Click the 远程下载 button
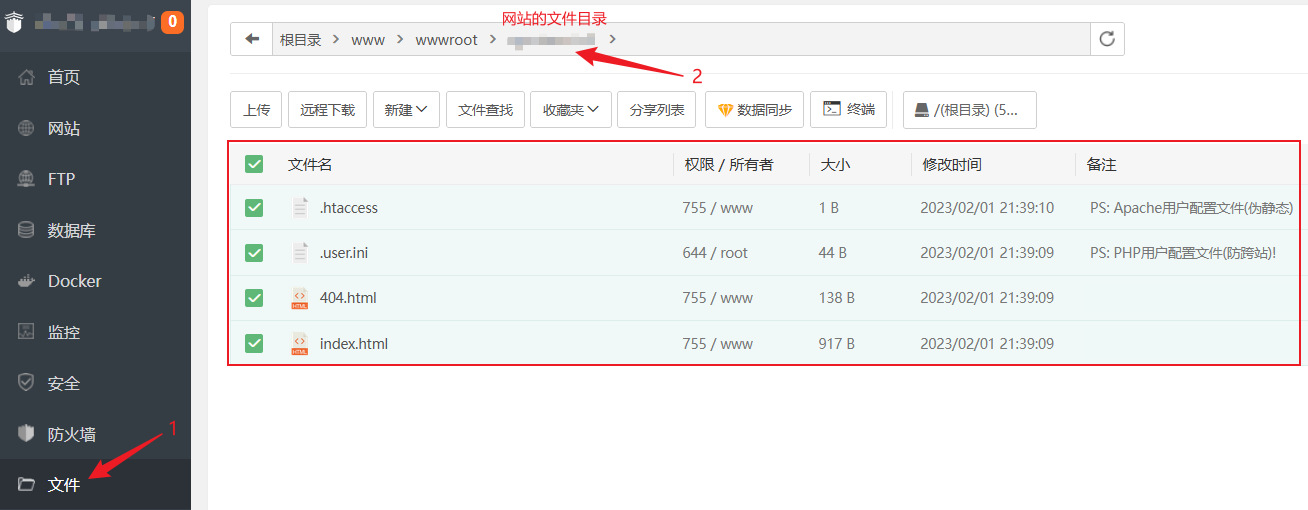Viewport: 1308px width, 510px height. pos(328,110)
